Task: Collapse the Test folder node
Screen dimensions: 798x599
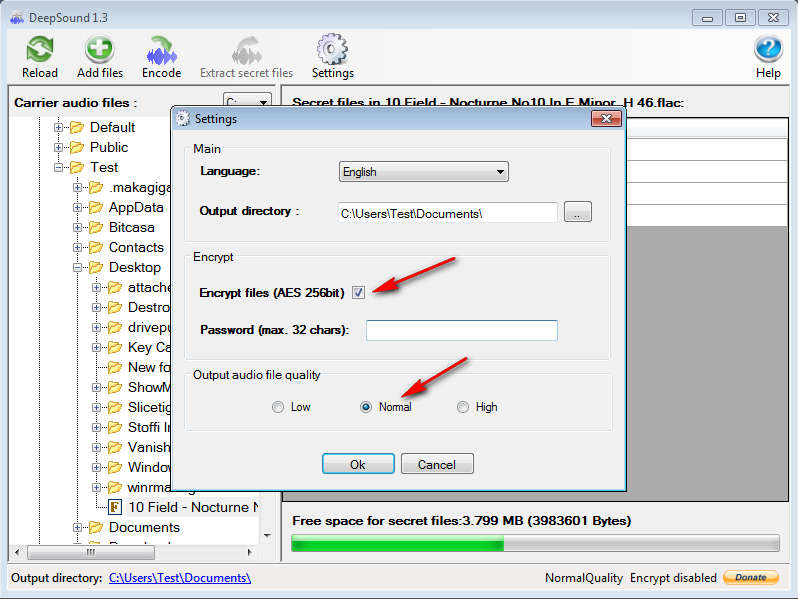Action: pos(59,167)
